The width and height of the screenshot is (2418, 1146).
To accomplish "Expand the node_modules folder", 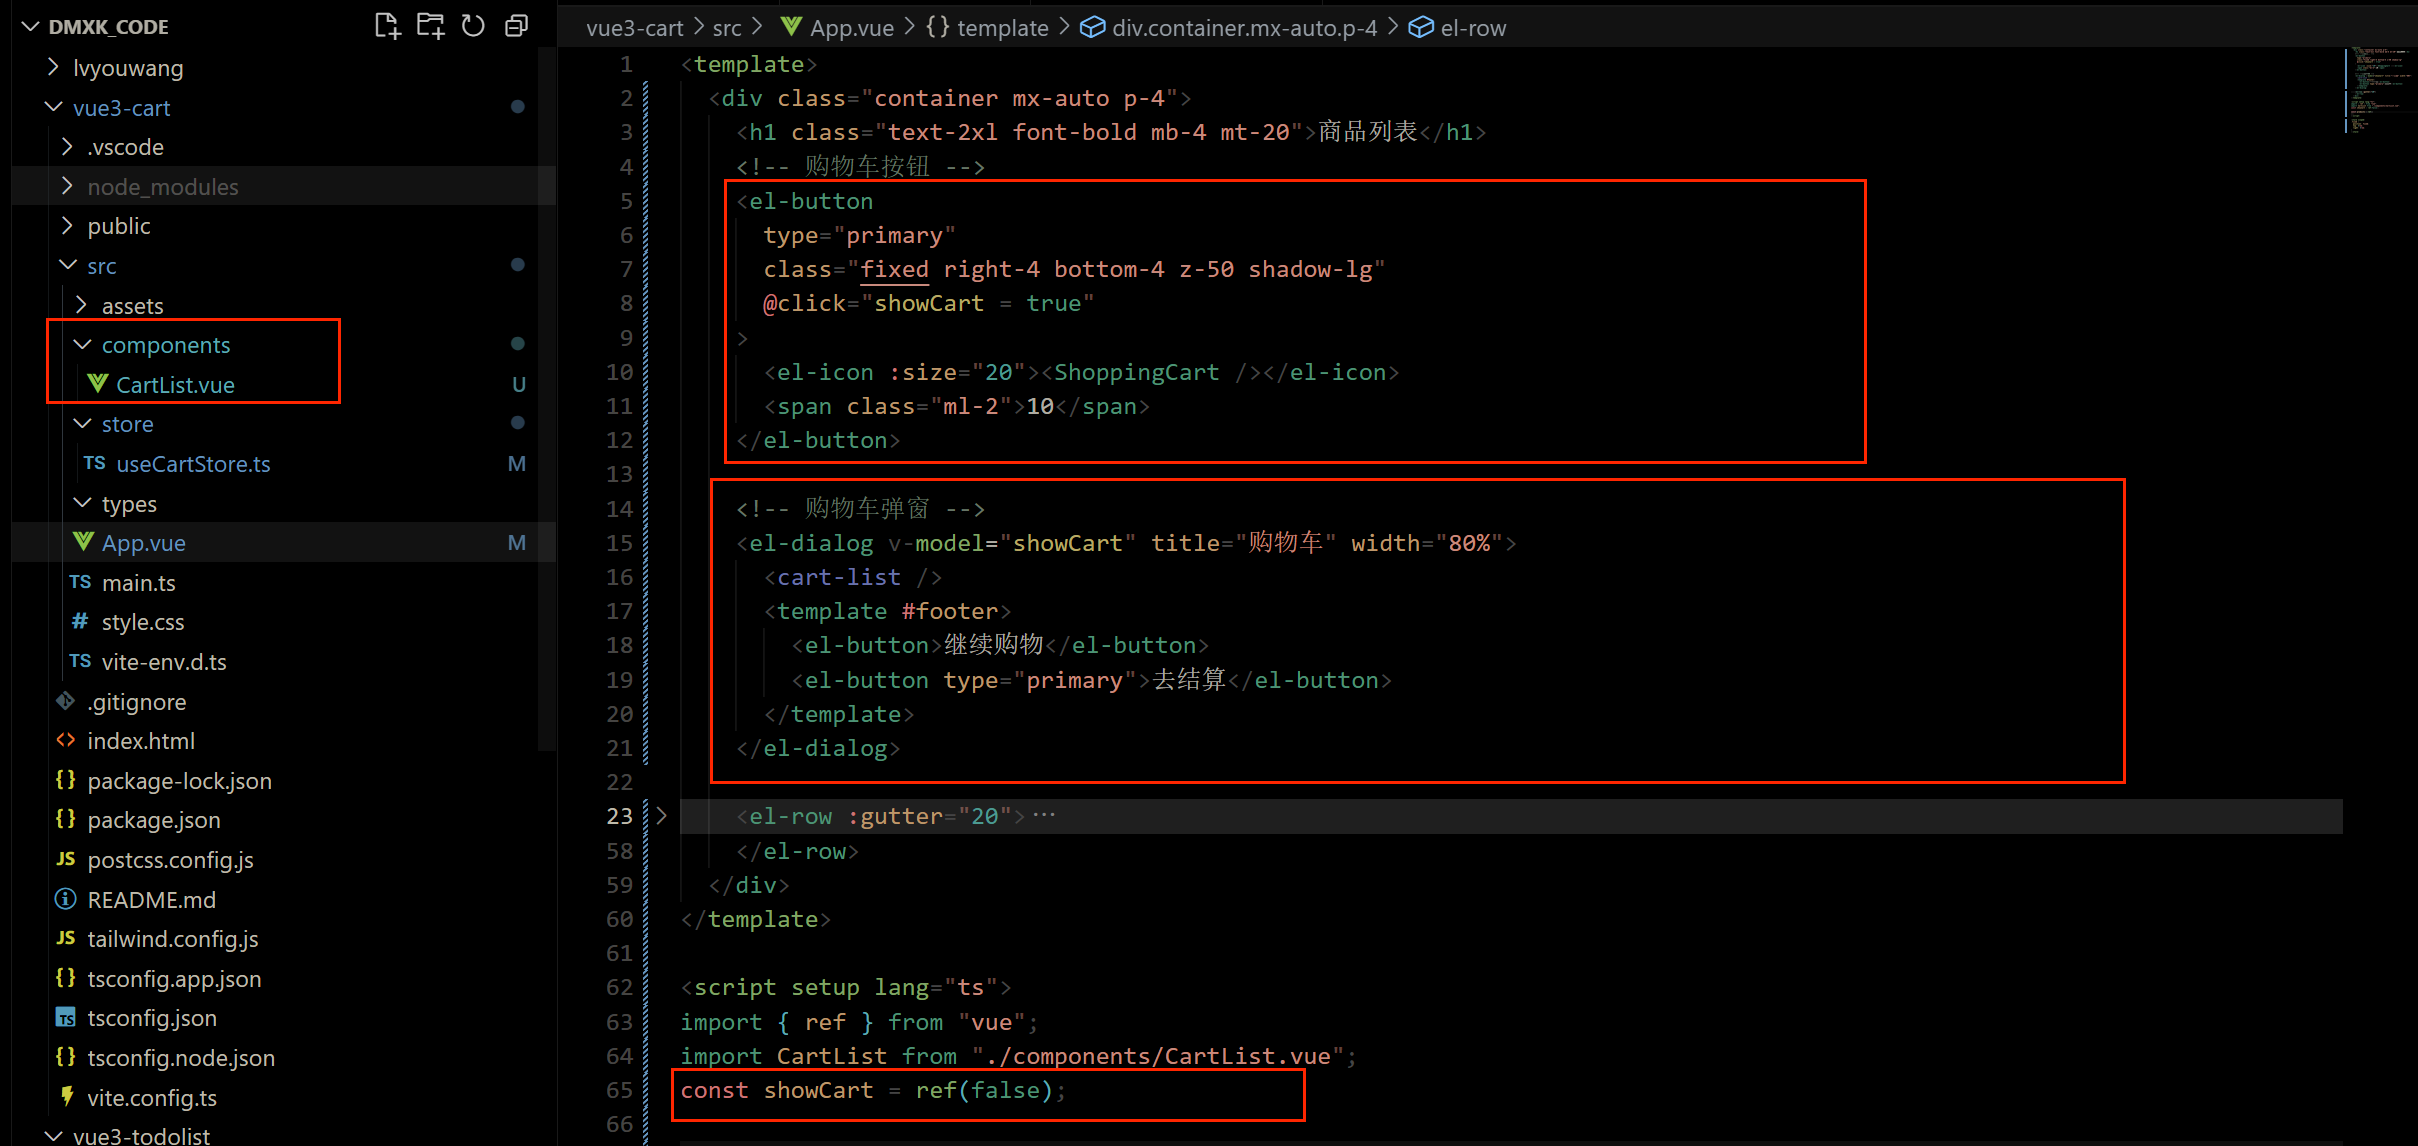I will click(x=162, y=187).
